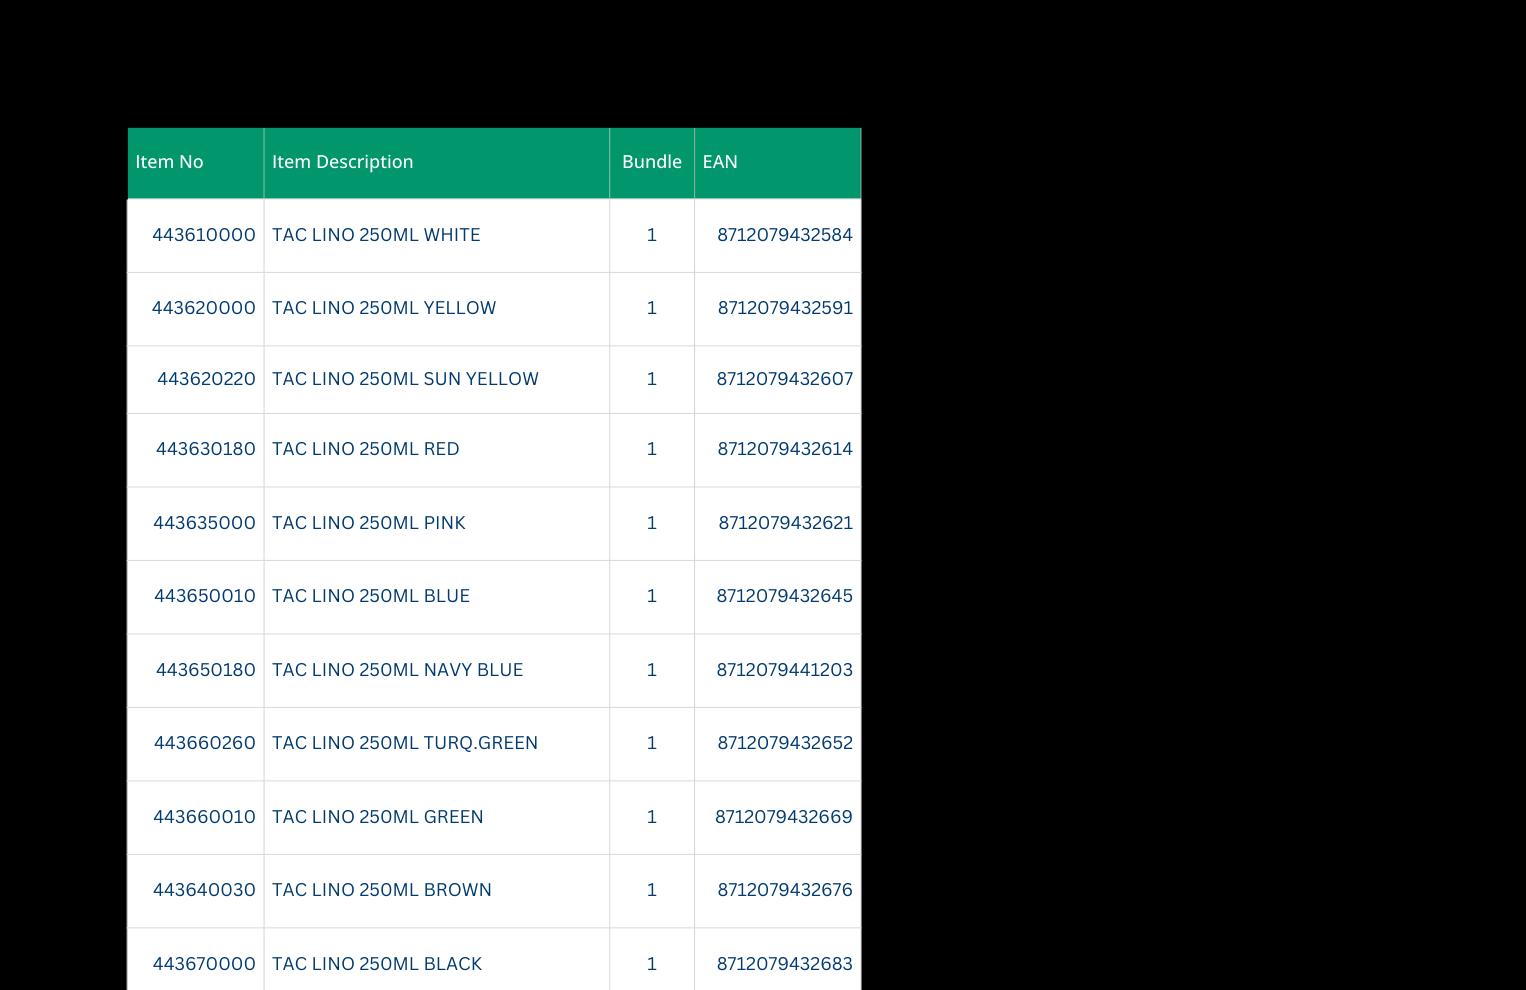Click EAN 8712079432676

[x=785, y=890]
